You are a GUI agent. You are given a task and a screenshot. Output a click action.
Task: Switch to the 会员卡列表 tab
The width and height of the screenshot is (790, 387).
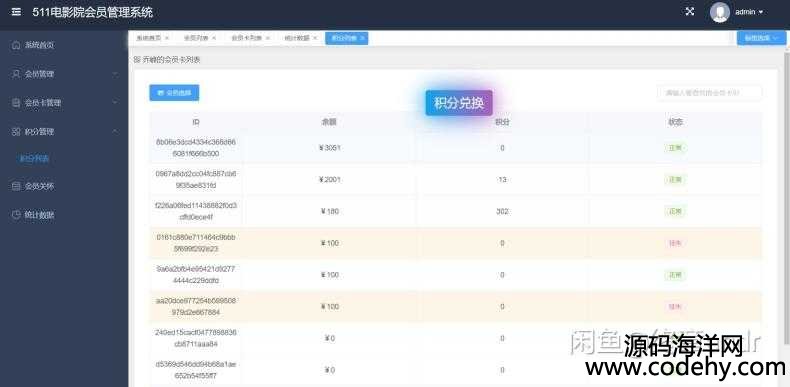(246, 38)
